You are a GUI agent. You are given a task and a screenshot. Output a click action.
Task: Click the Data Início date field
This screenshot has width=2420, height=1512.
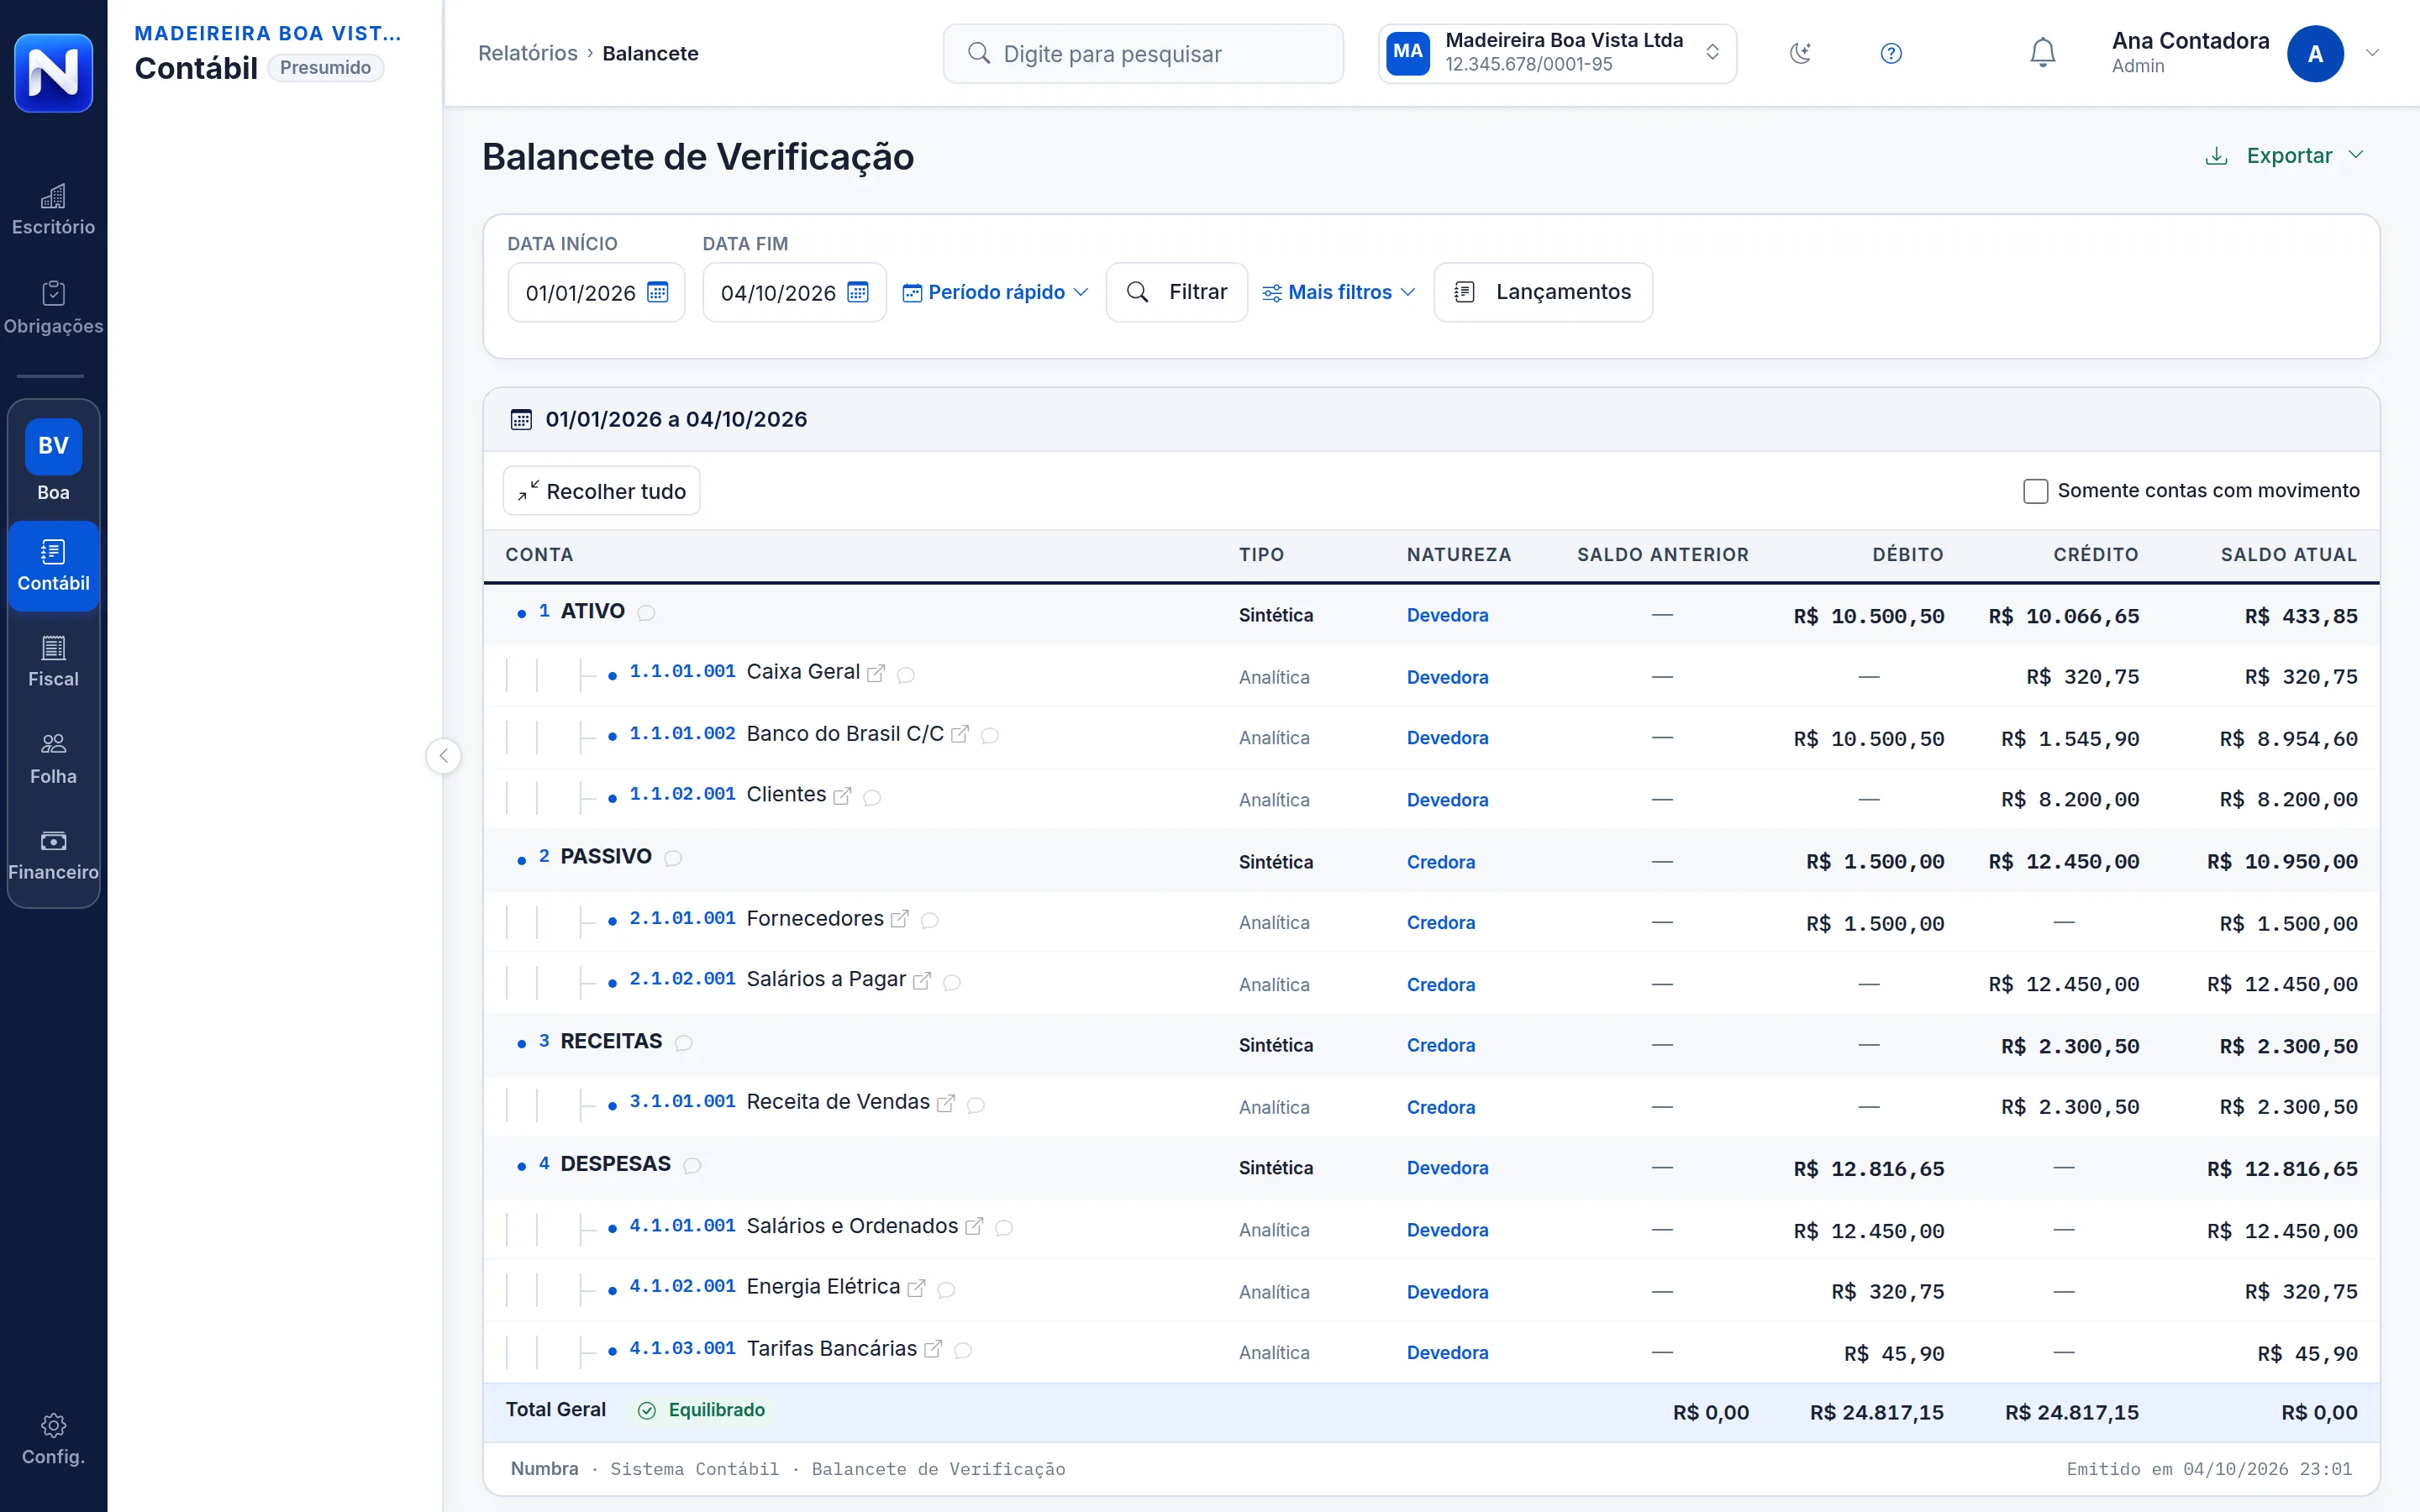pos(596,292)
